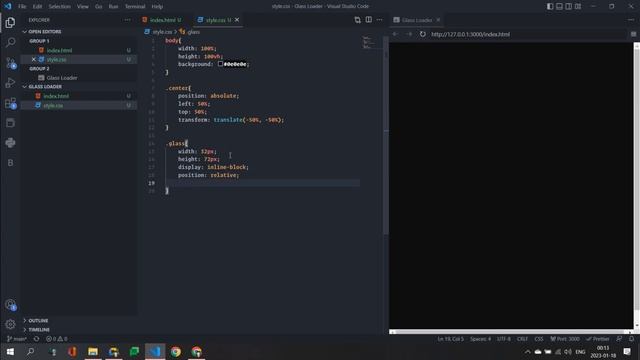Image resolution: width=640 pixels, height=360 pixels.
Task: Open Run and Debug view
Action: [x=10, y=82]
